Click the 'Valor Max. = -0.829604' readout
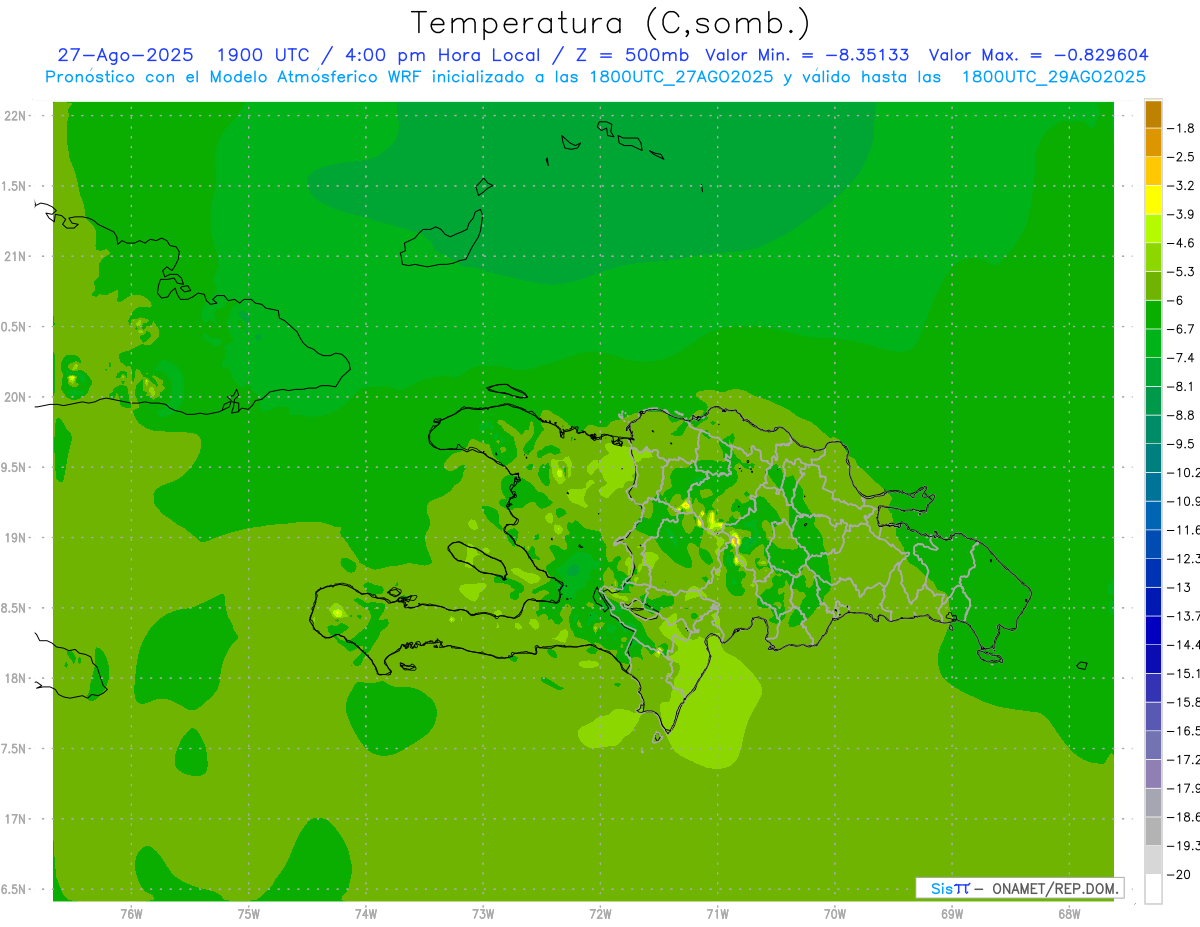1200x927 pixels. [1039, 55]
